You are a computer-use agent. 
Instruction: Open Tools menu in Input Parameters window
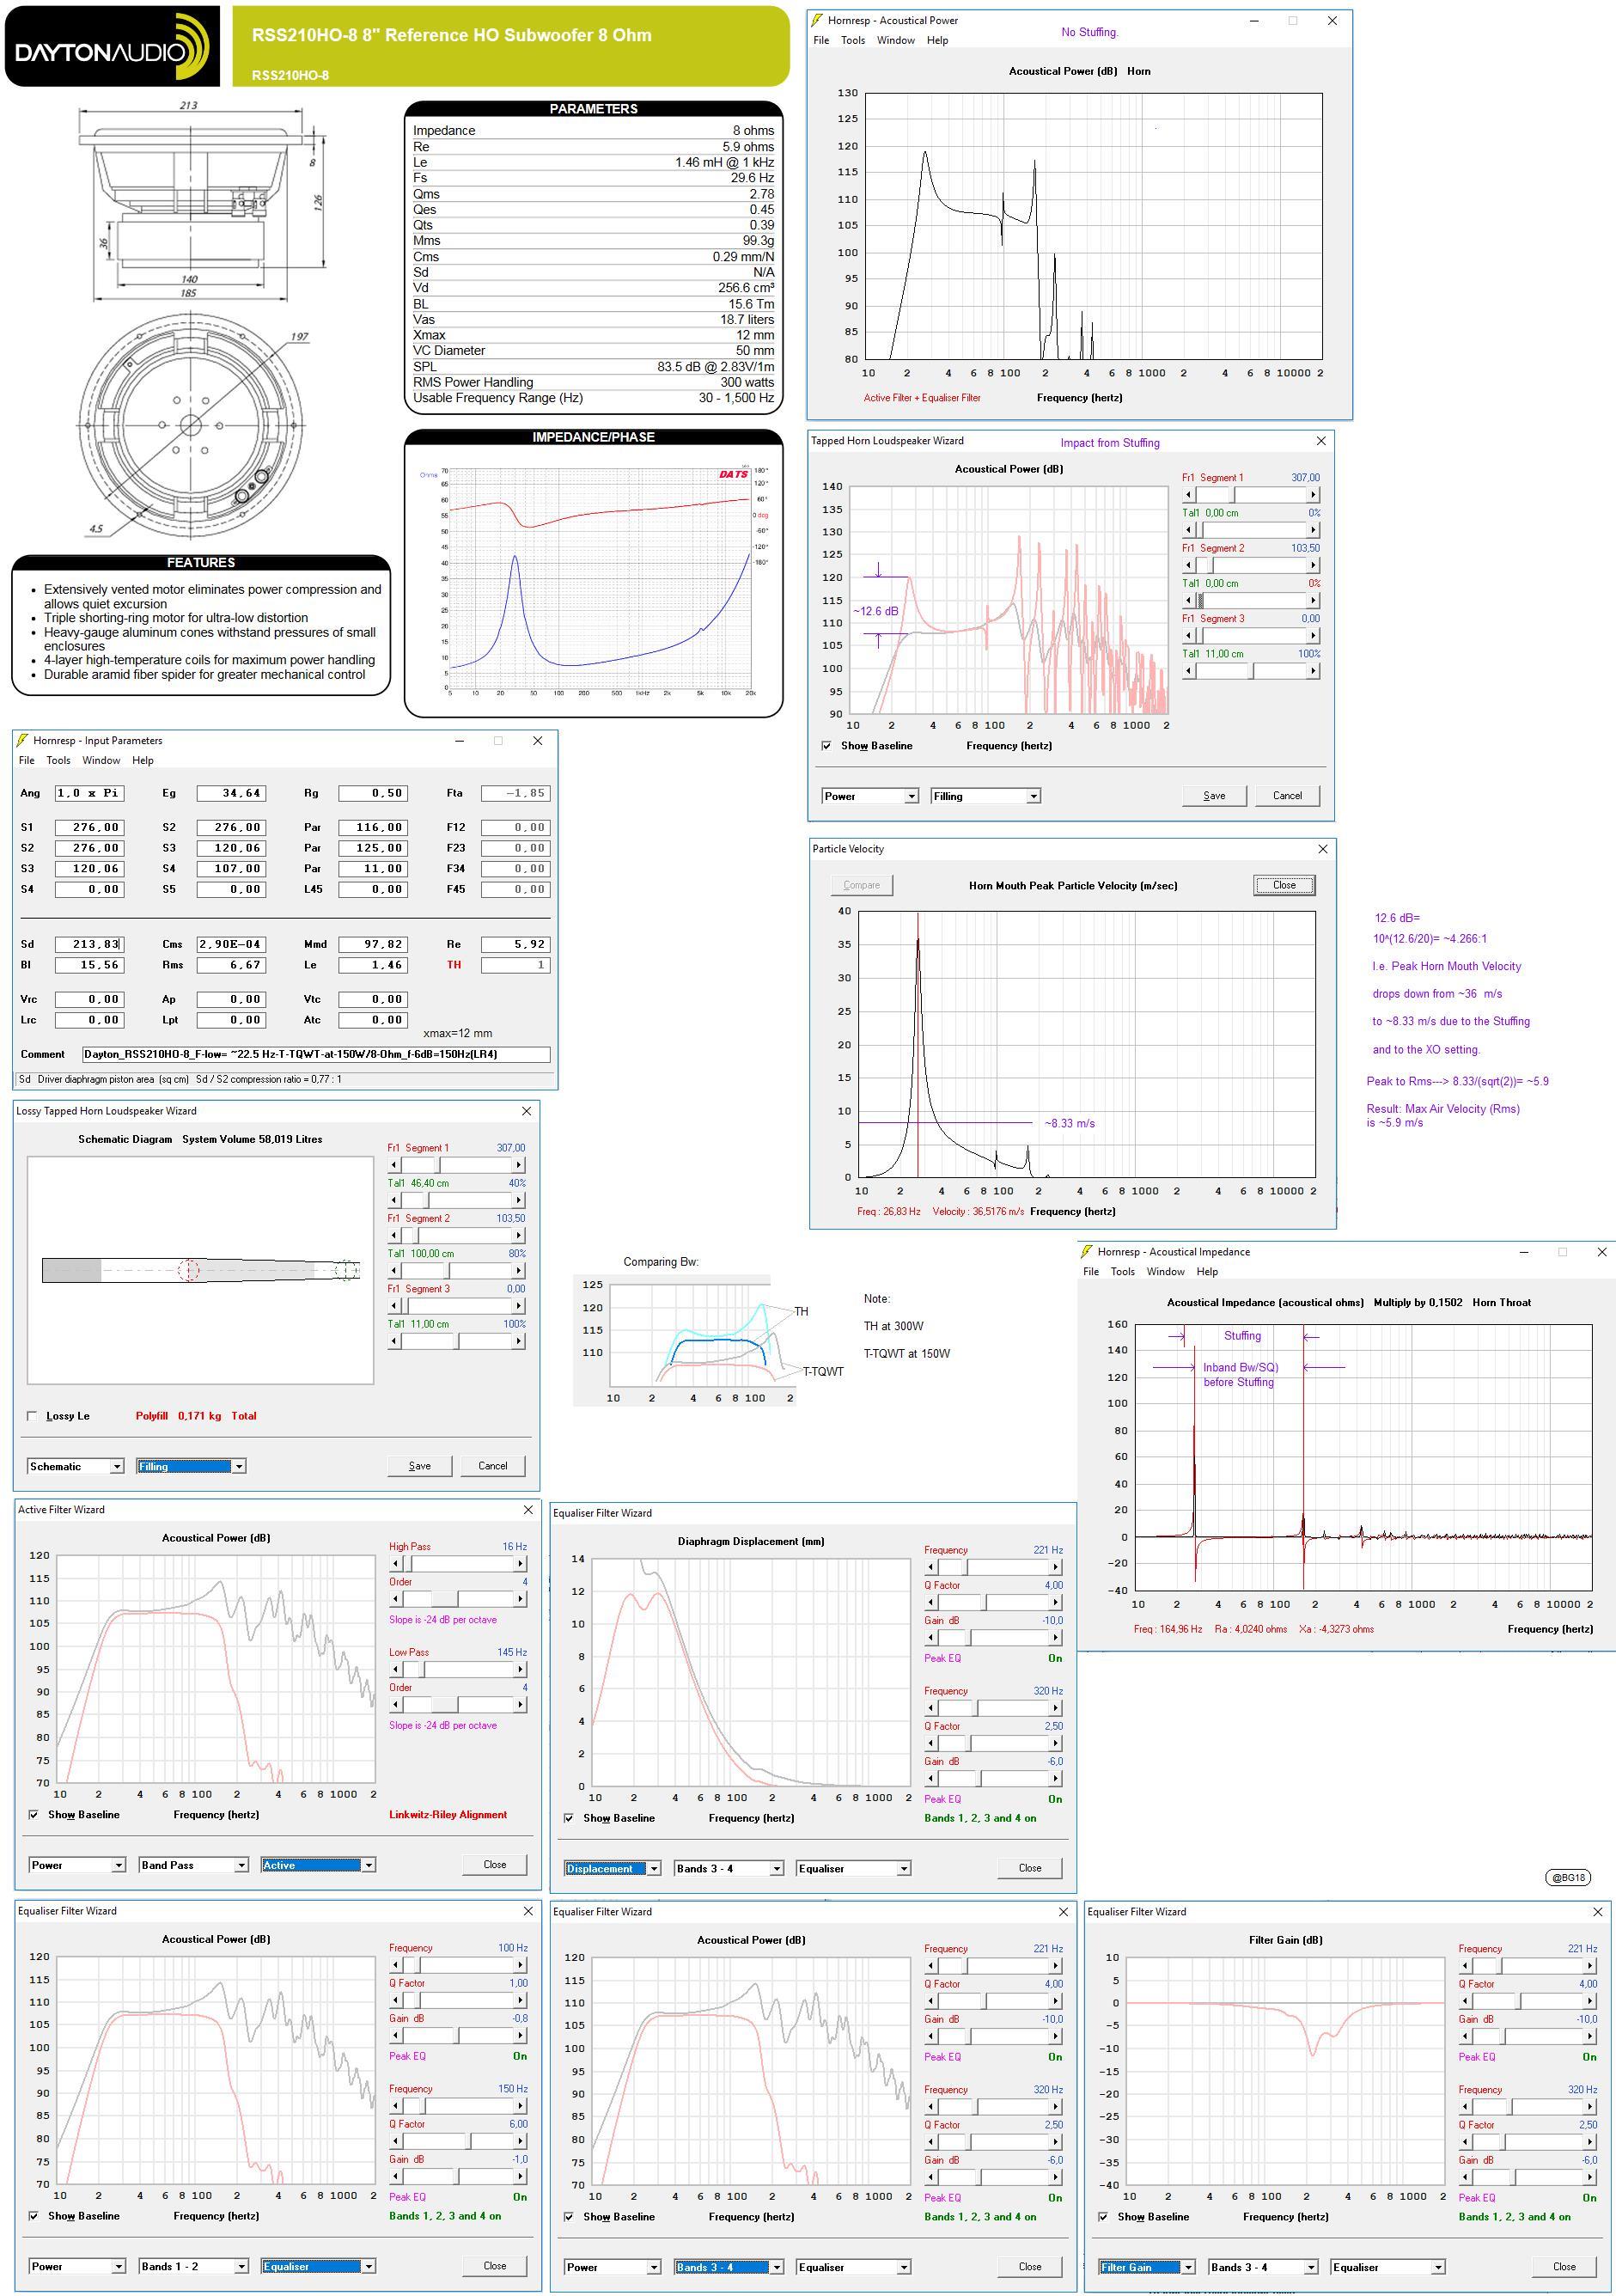tap(59, 761)
